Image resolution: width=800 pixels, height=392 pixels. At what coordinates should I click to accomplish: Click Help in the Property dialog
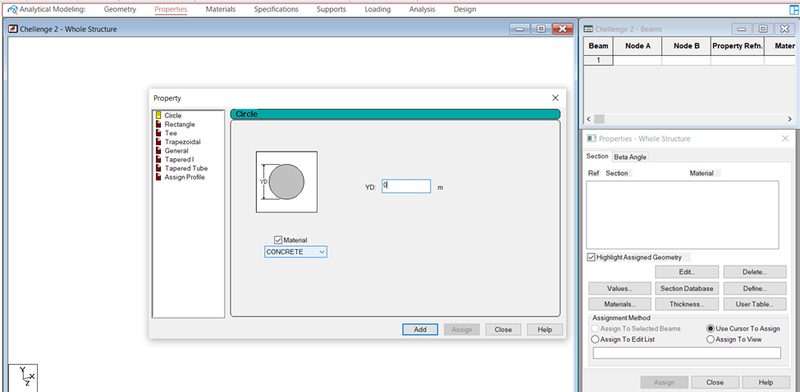545,330
